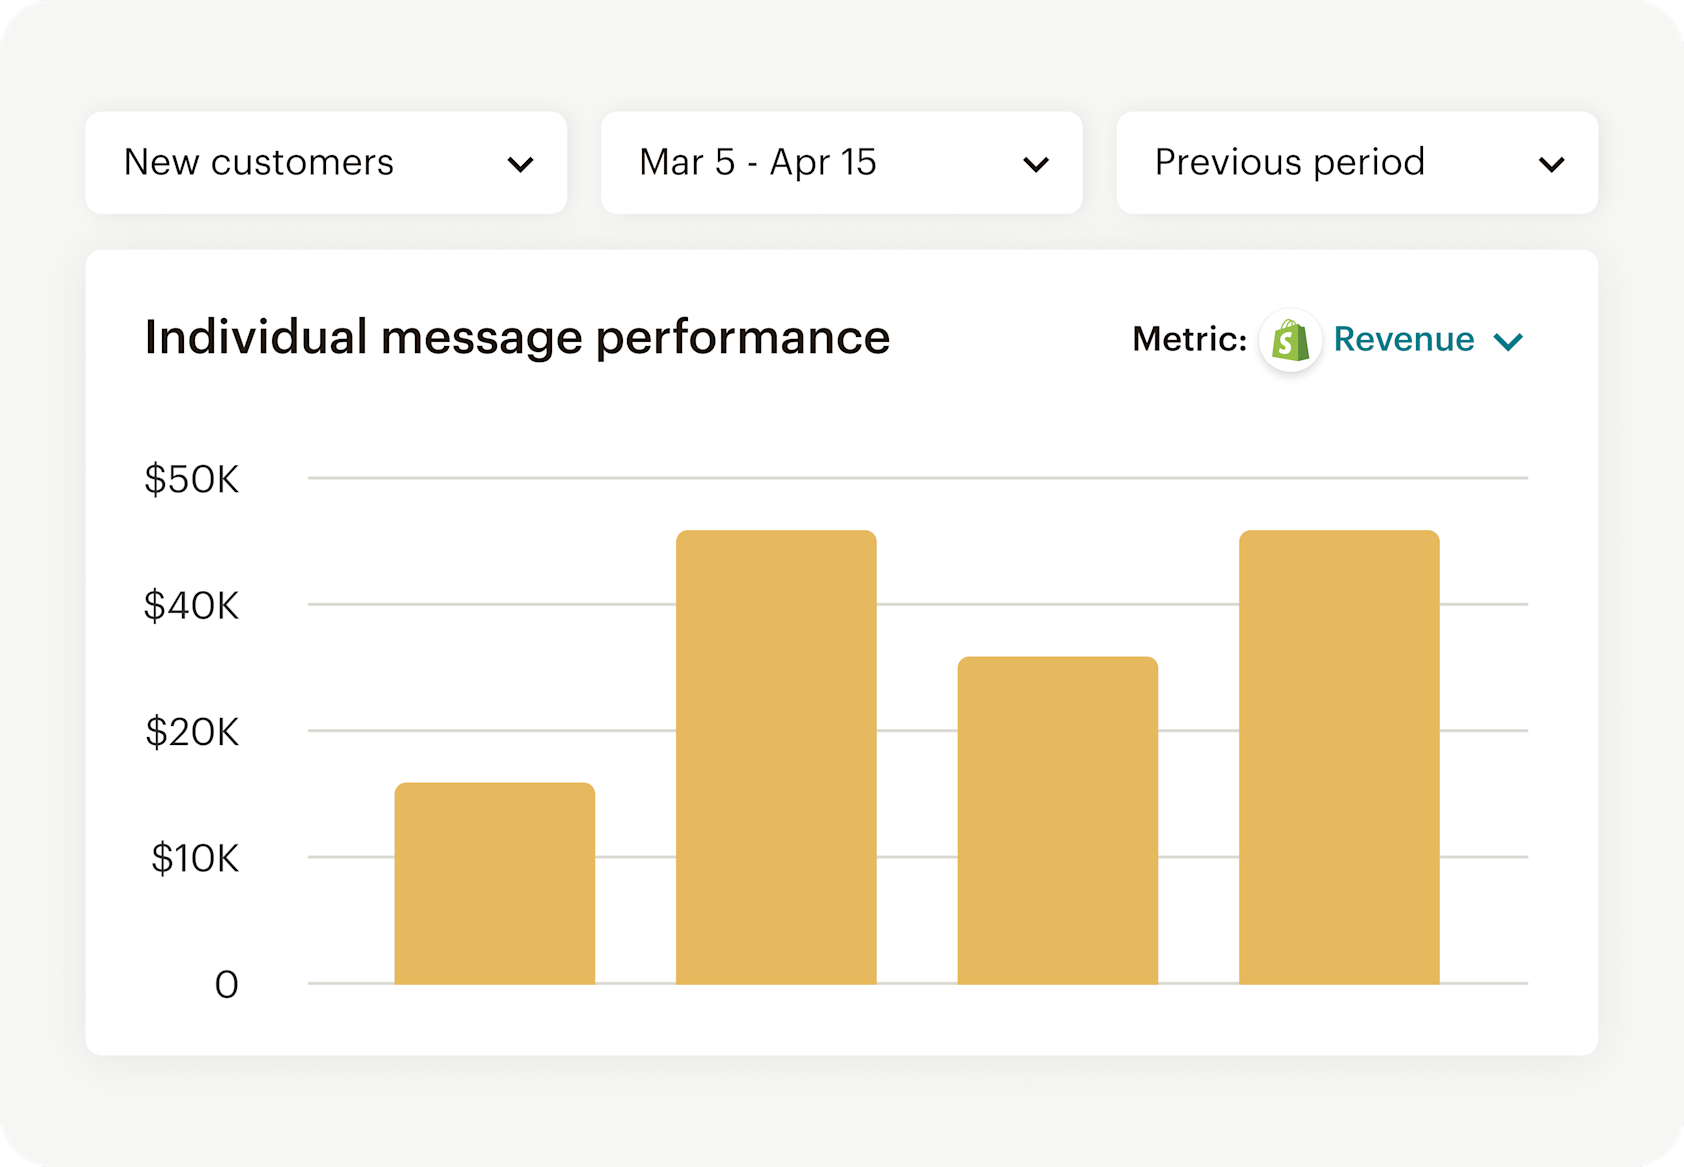Click the $10K axis value
The image size is (1684, 1167).
tap(196, 859)
